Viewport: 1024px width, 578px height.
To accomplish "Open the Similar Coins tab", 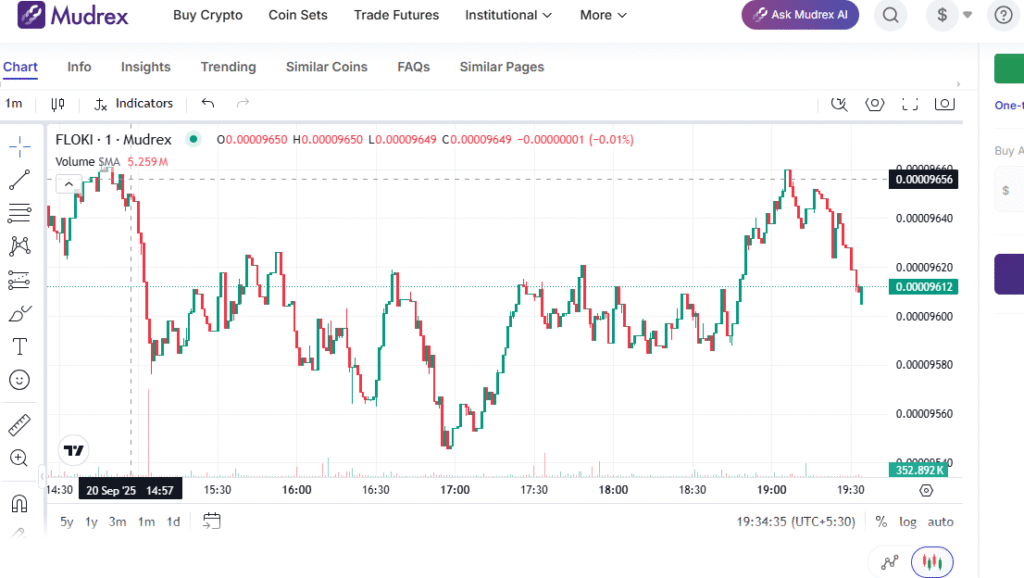I will click(326, 67).
